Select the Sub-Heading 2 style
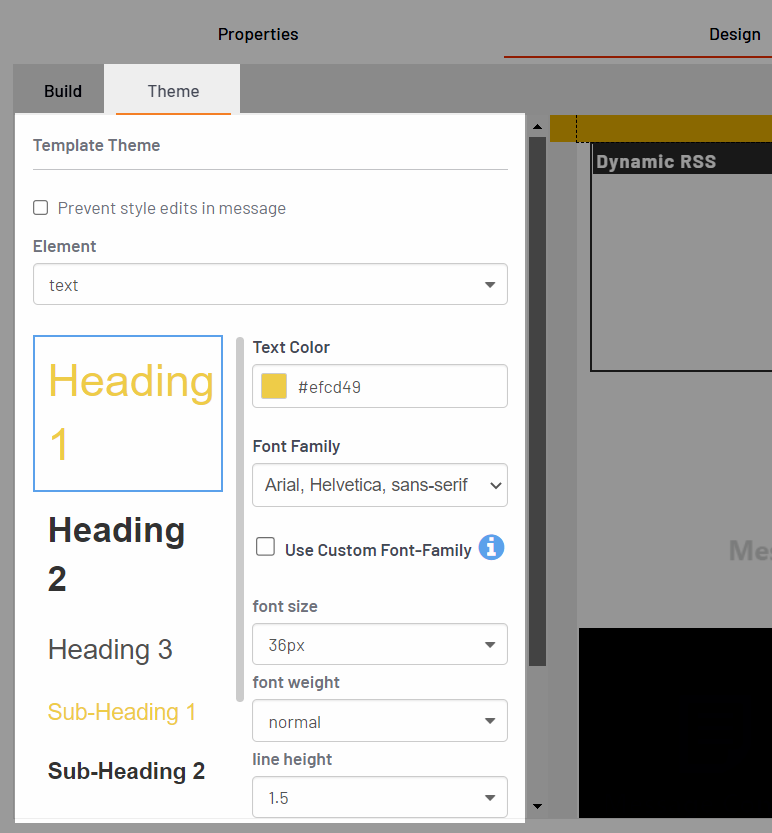Screen dimensions: 772x833 [127, 771]
